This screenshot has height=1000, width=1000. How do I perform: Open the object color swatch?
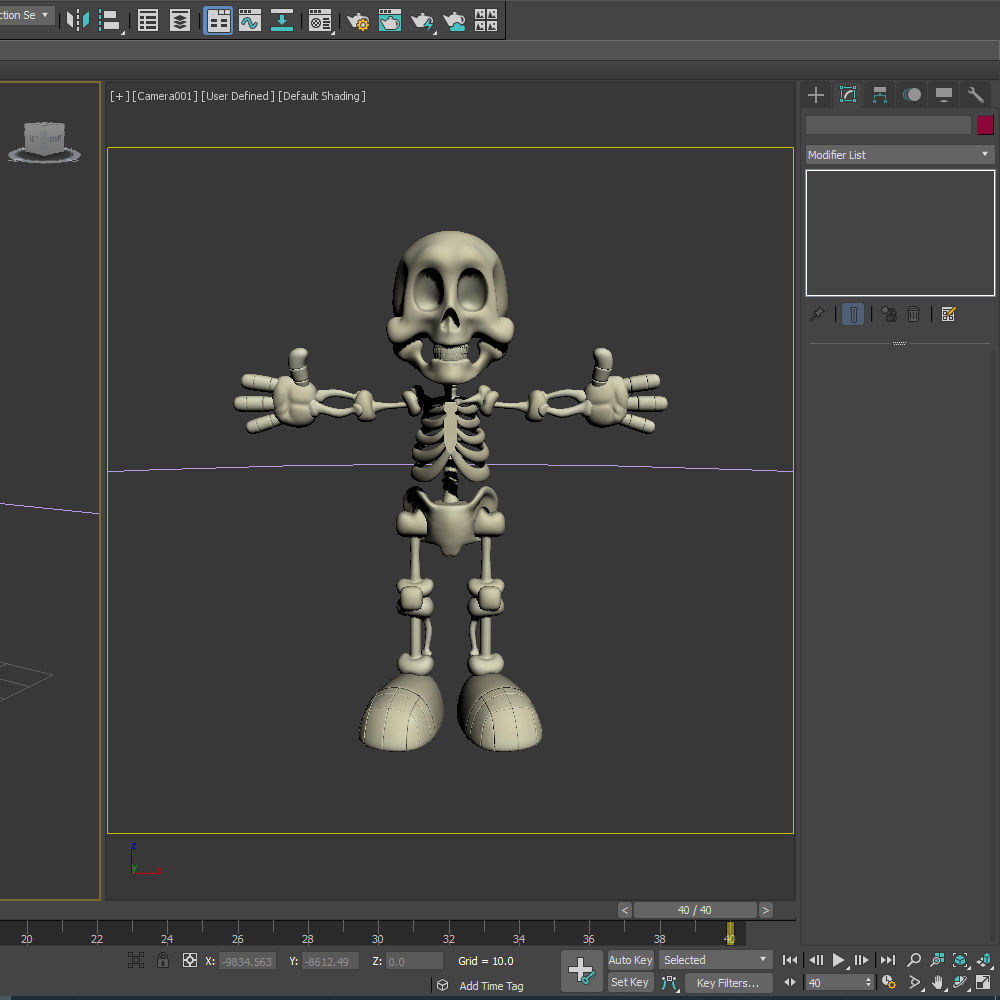(x=985, y=125)
